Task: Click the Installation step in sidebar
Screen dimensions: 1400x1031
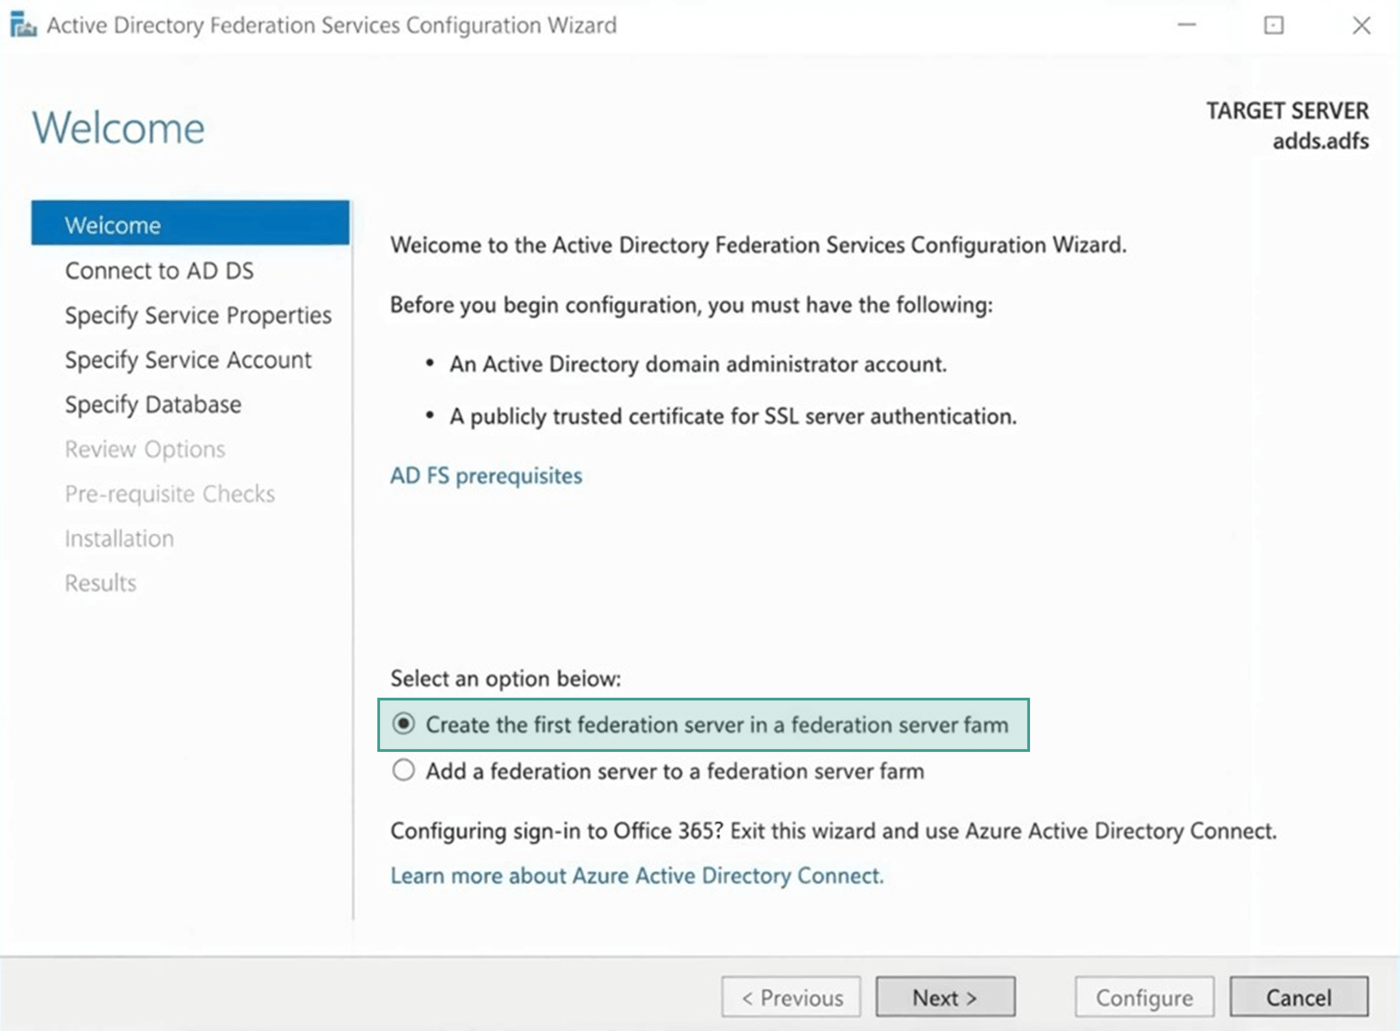Action: pyautogui.click(x=119, y=538)
